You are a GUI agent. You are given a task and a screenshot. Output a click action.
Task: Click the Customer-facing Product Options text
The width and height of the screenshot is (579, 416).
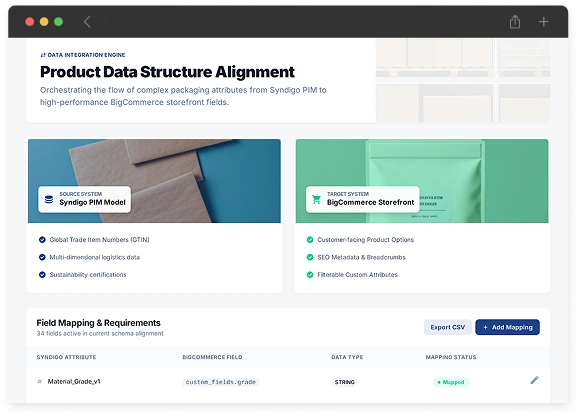click(366, 240)
